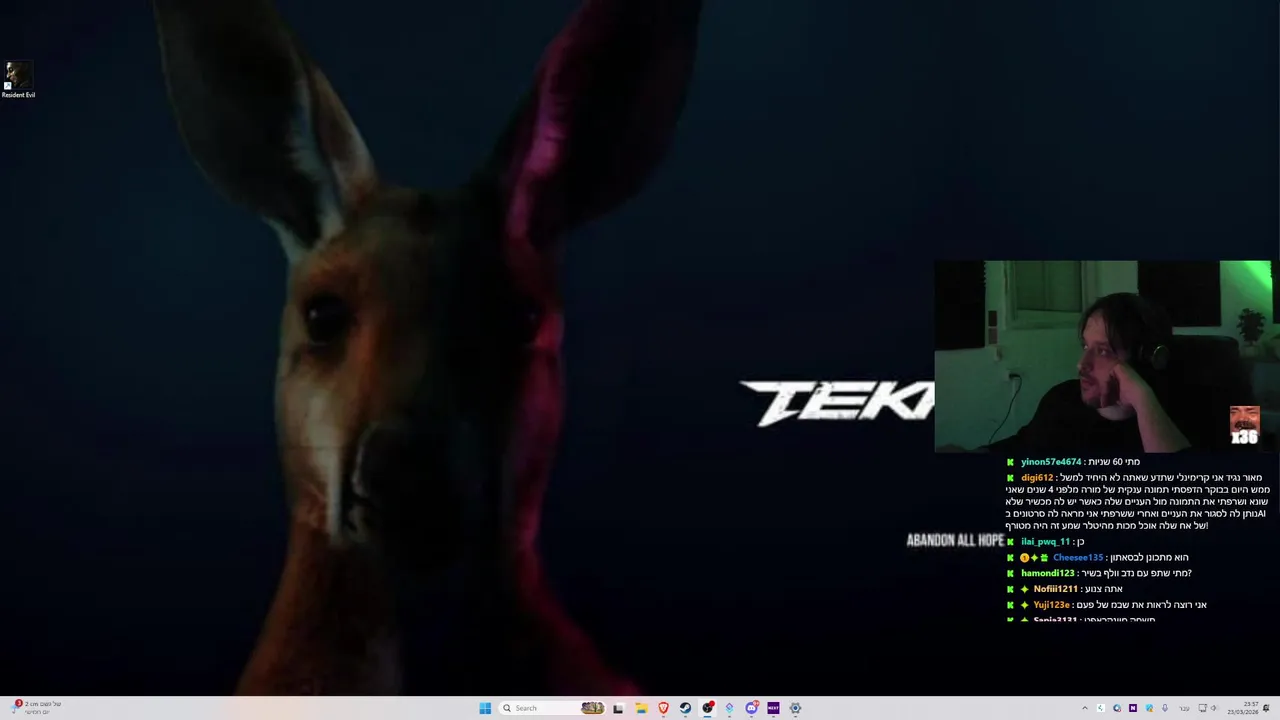Expand the hidden system tray icons
The height and width of the screenshot is (720, 1280).
(1085, 708)
